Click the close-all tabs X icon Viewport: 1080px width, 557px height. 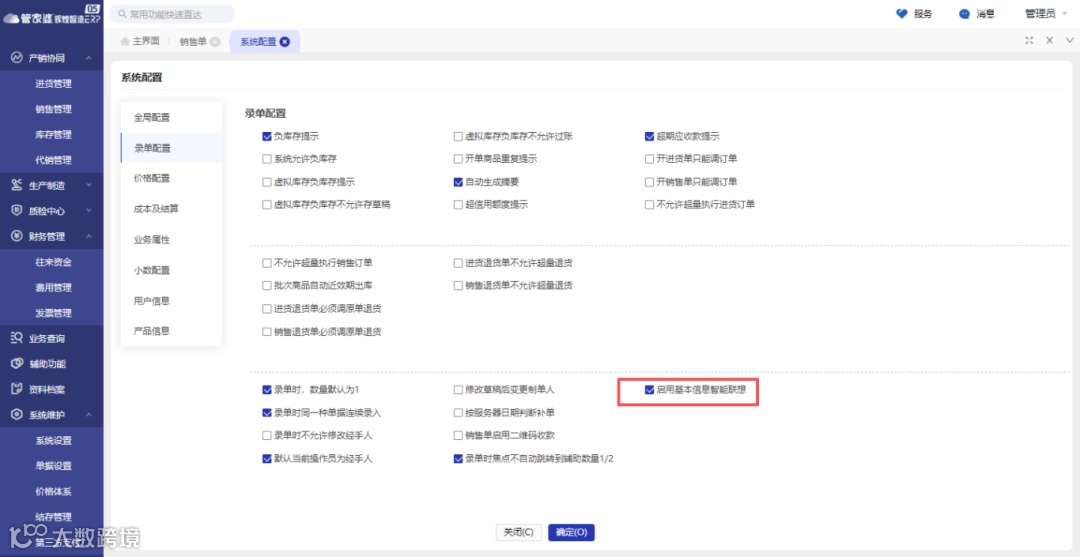coord(1050,41)
